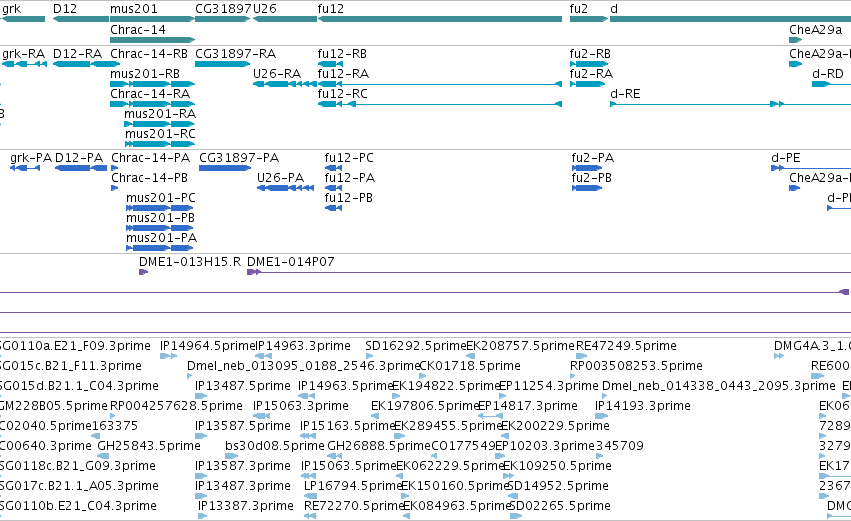The height and width of the screenshot is (521, 851).
Task: Click the IP14963.3prime EST label
Action: pyautogui.click(x=303, y=346)
